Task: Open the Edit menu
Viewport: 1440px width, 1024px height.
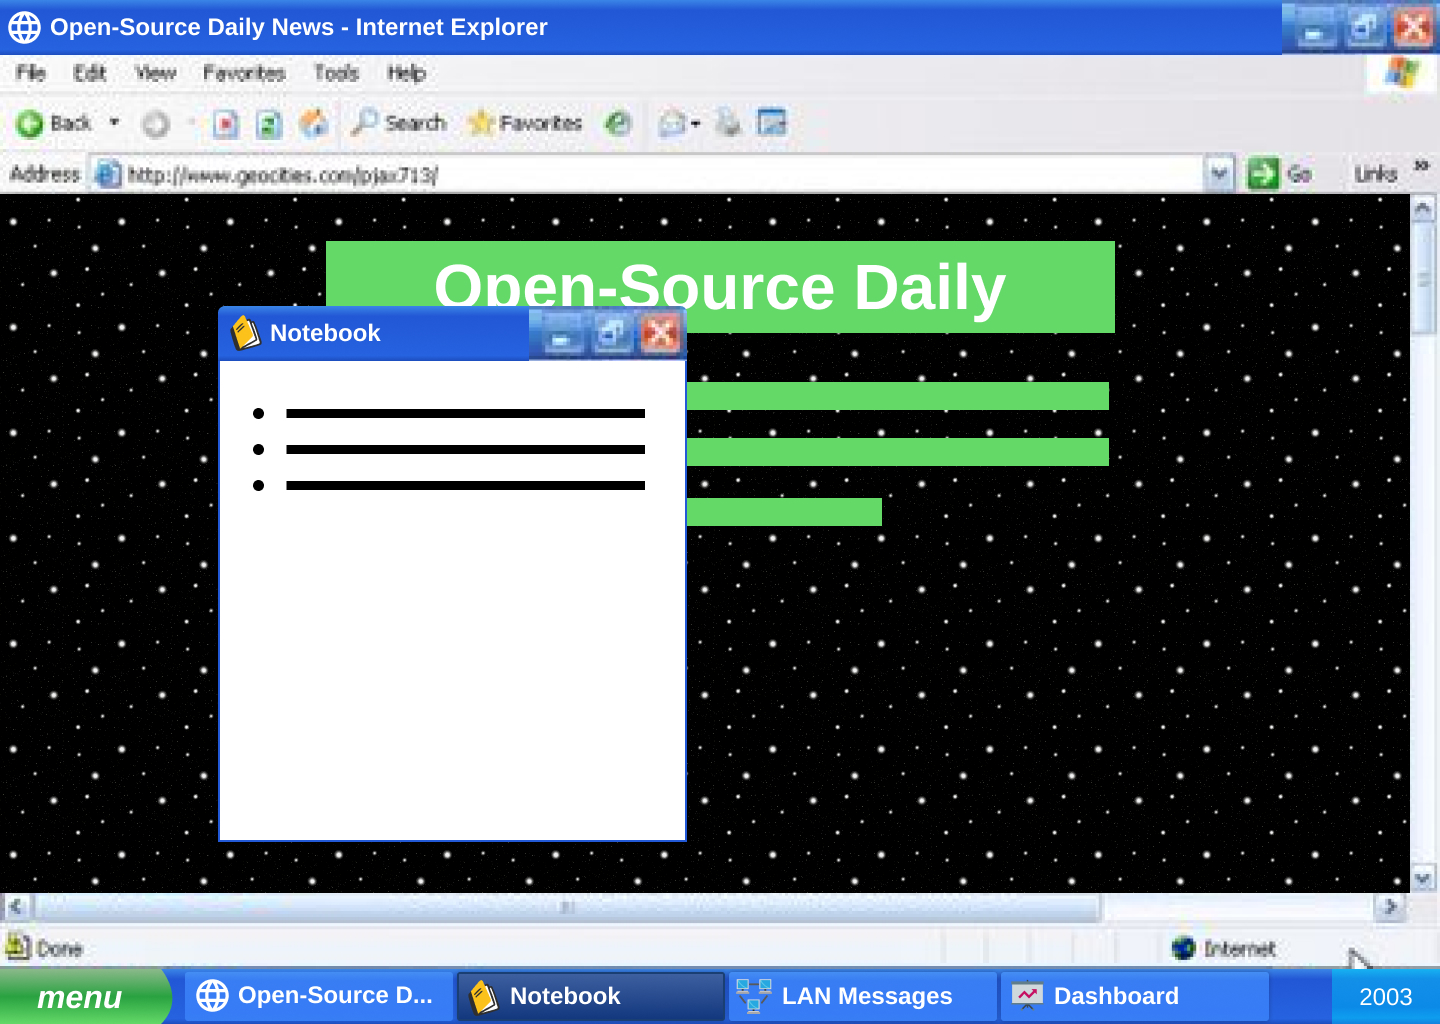Action: pos(89,73)
